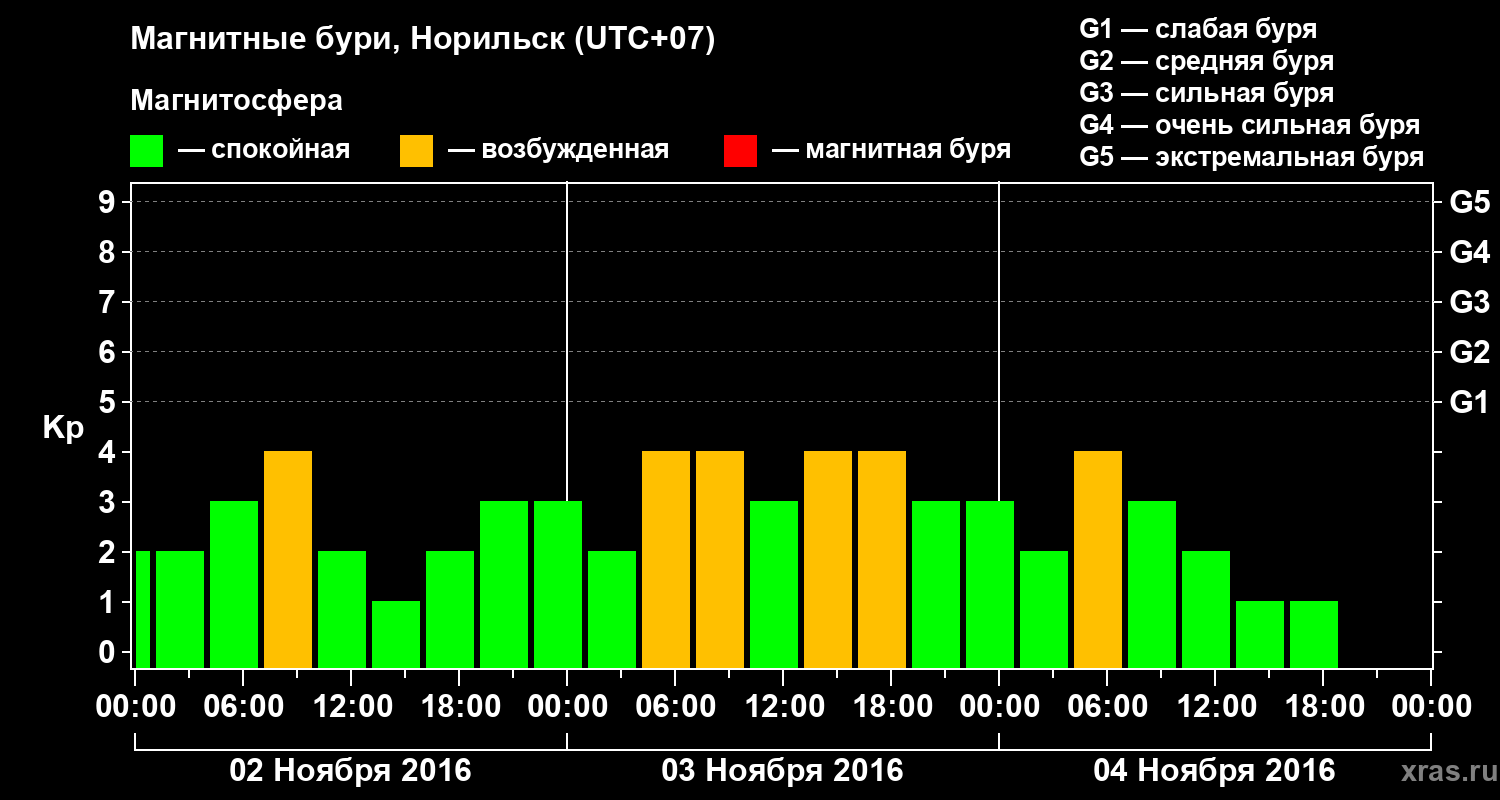The width and height of the screenshot is (1500, 800).
Task: Click the '— спокойная' legend label
Action: (x=264, y=151)
